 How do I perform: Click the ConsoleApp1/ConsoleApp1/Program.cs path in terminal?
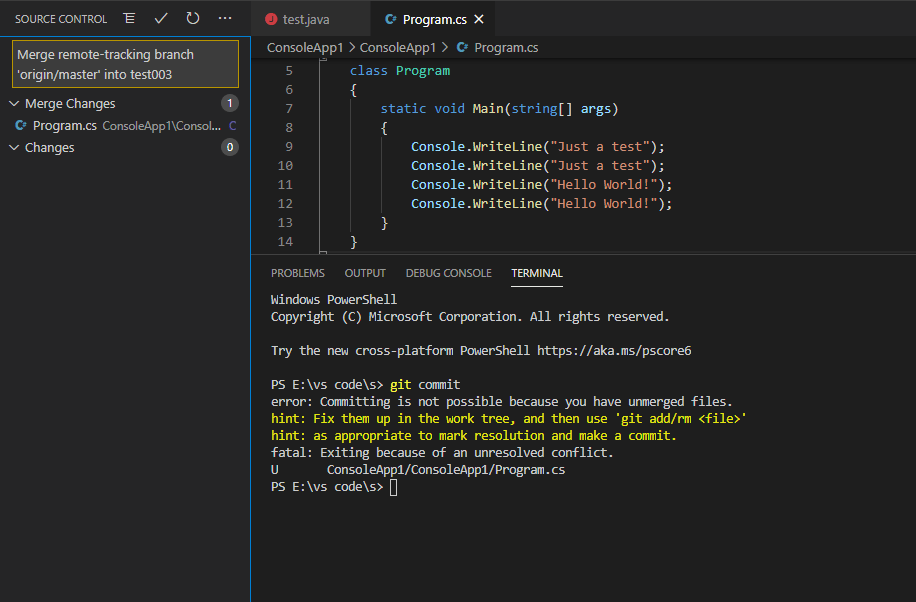pyautogui.click(x=446, y=469)
